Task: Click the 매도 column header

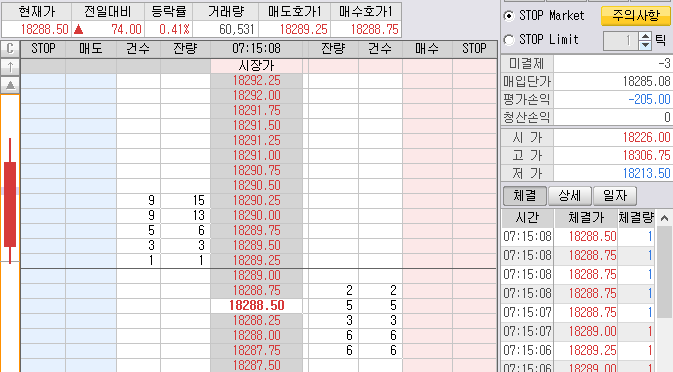Action: coord(91,49)
